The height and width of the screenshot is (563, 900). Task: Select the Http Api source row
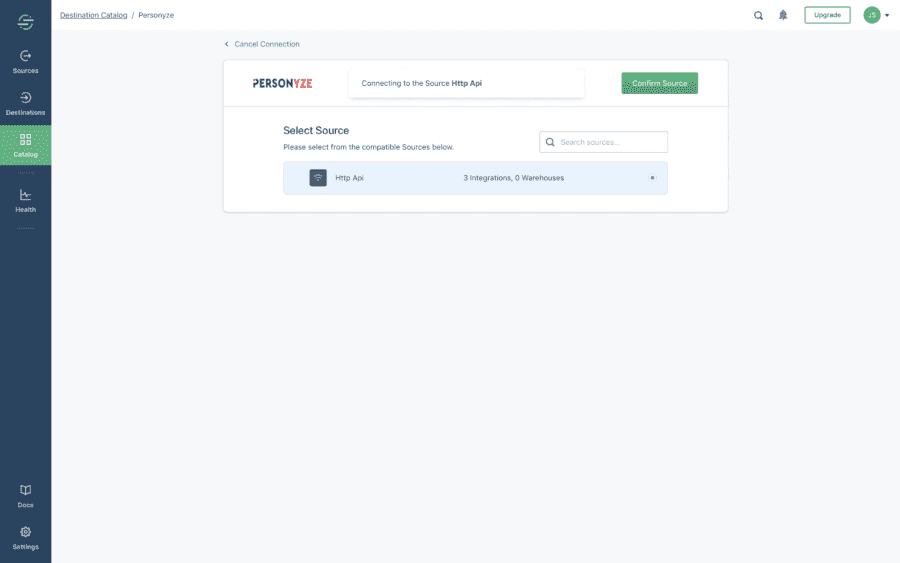pos(475,178)
